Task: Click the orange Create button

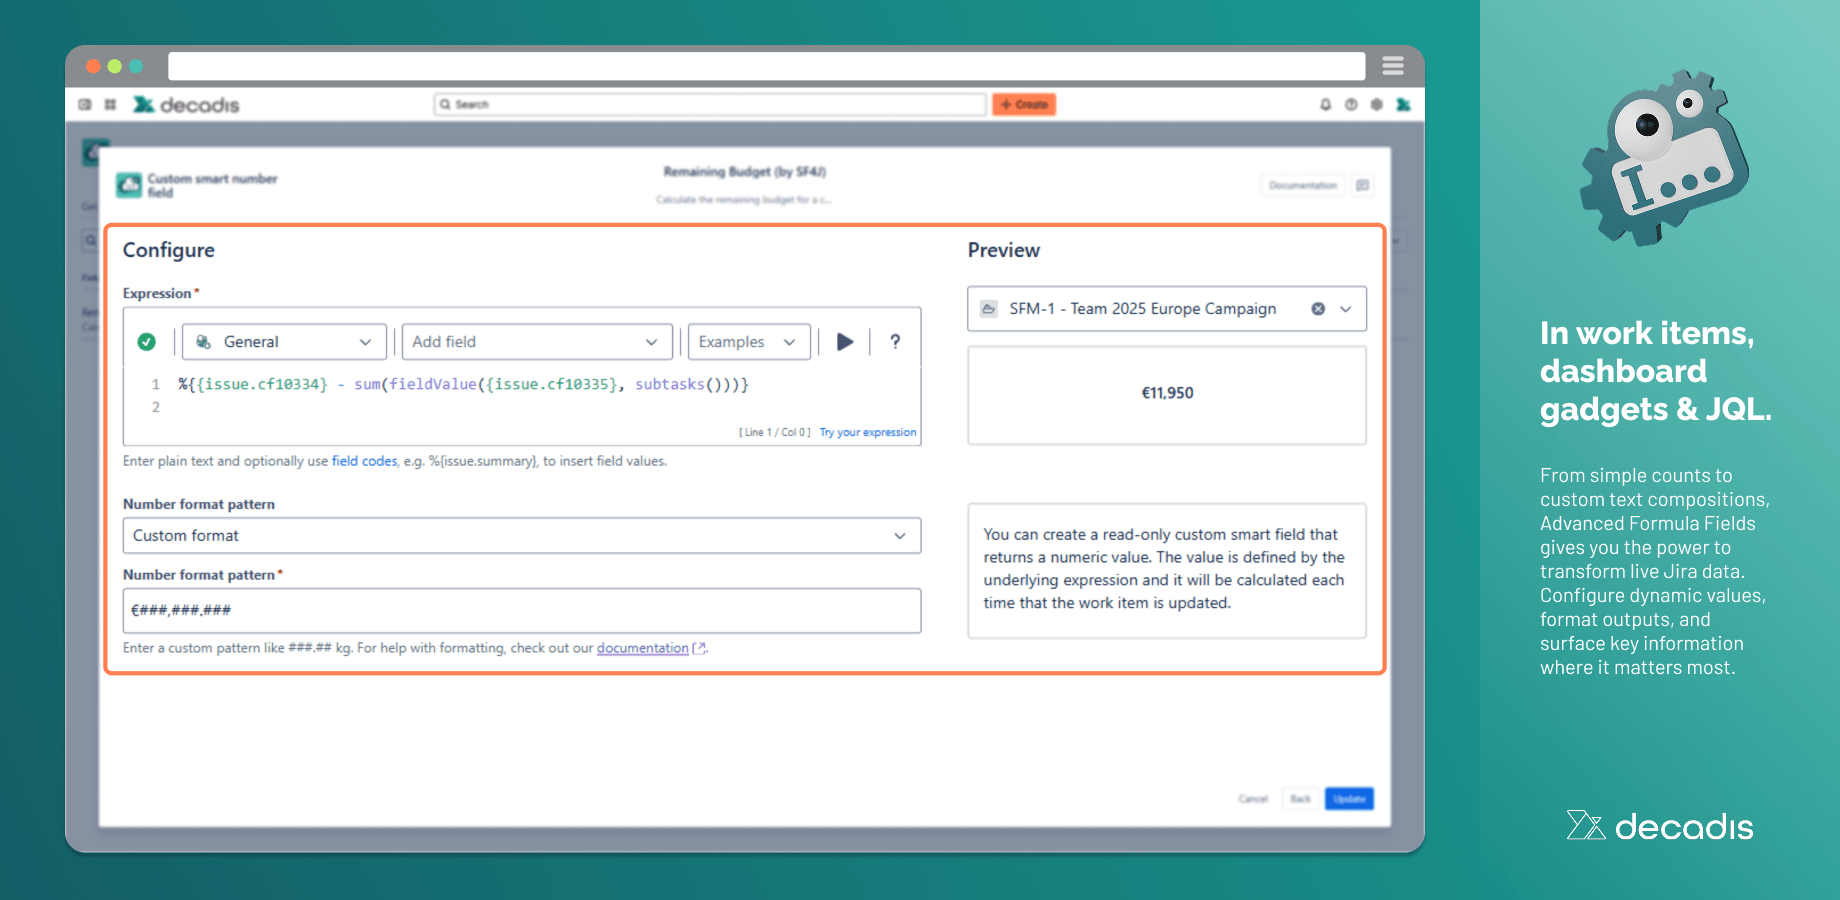Action: 1024,104
